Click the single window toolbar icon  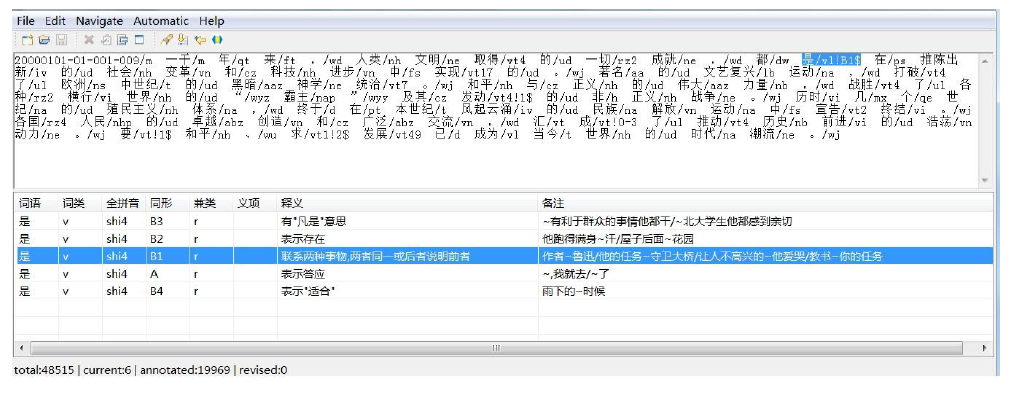coord(139,40)
